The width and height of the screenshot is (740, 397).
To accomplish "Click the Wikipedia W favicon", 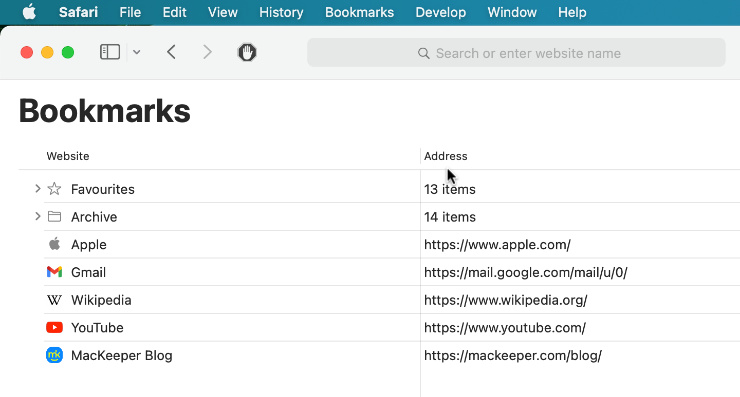I will click(x=54, y=300).
